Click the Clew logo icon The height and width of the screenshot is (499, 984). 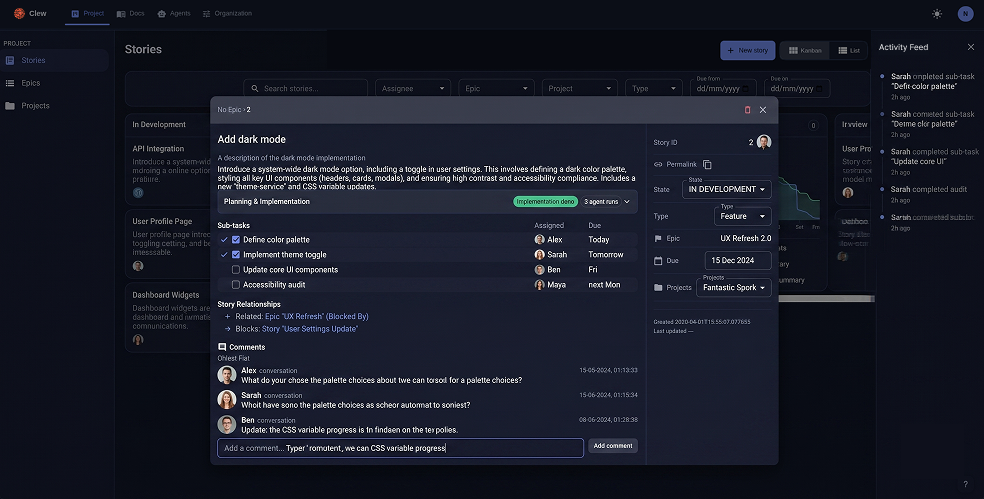pyautogui.click(x=19, y=13)
